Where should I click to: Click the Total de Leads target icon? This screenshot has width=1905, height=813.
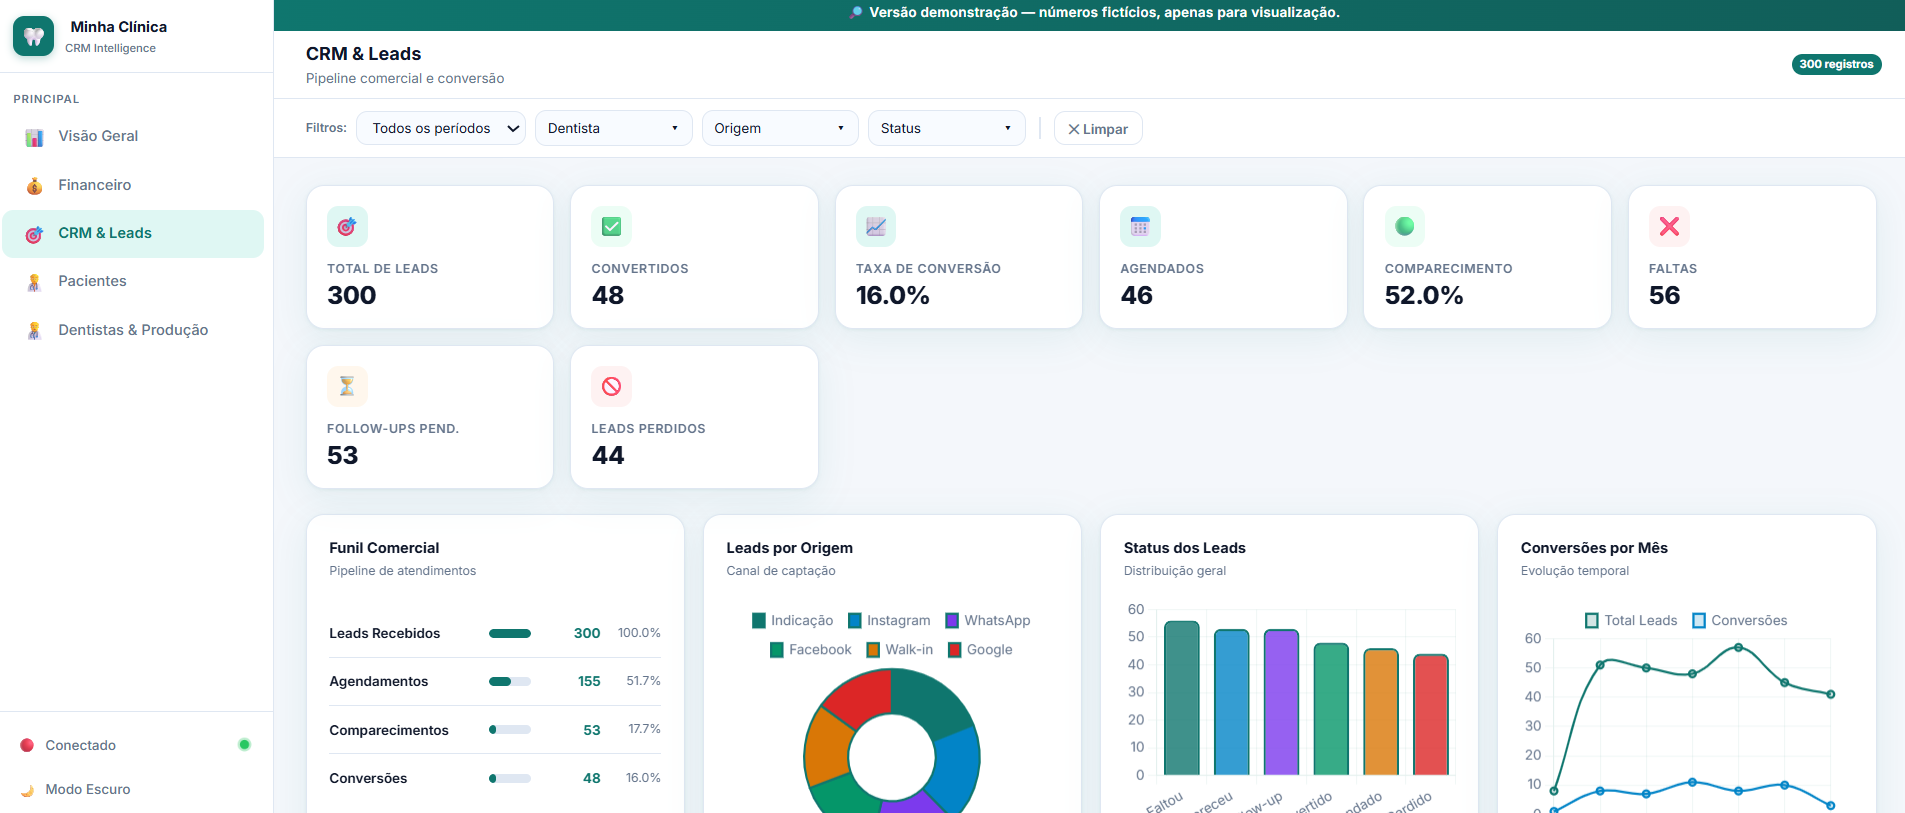[x=347, y=227]
